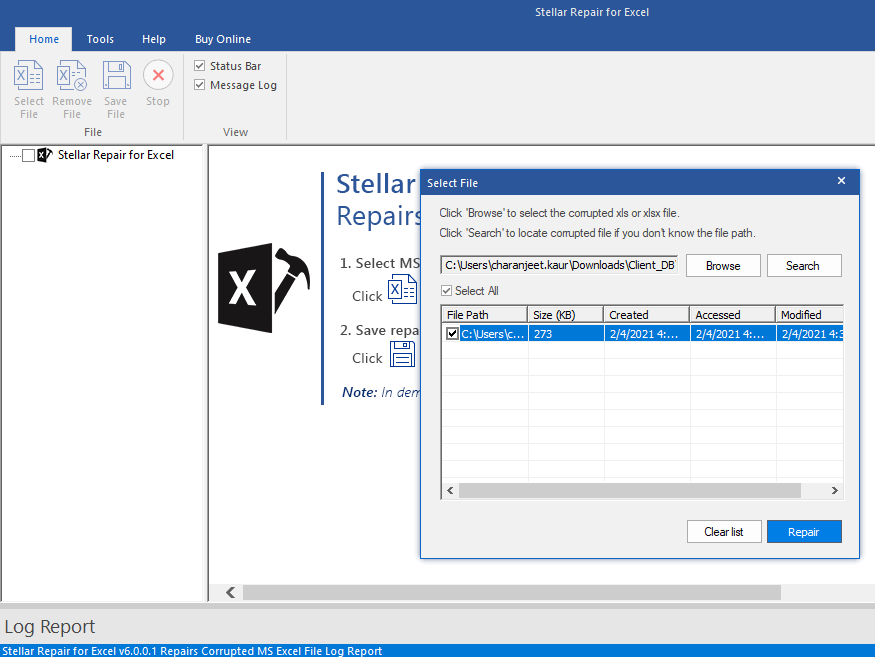Click the C:\Users\c... file path cell
Screen dimensions: 875x657
[493, 334]
